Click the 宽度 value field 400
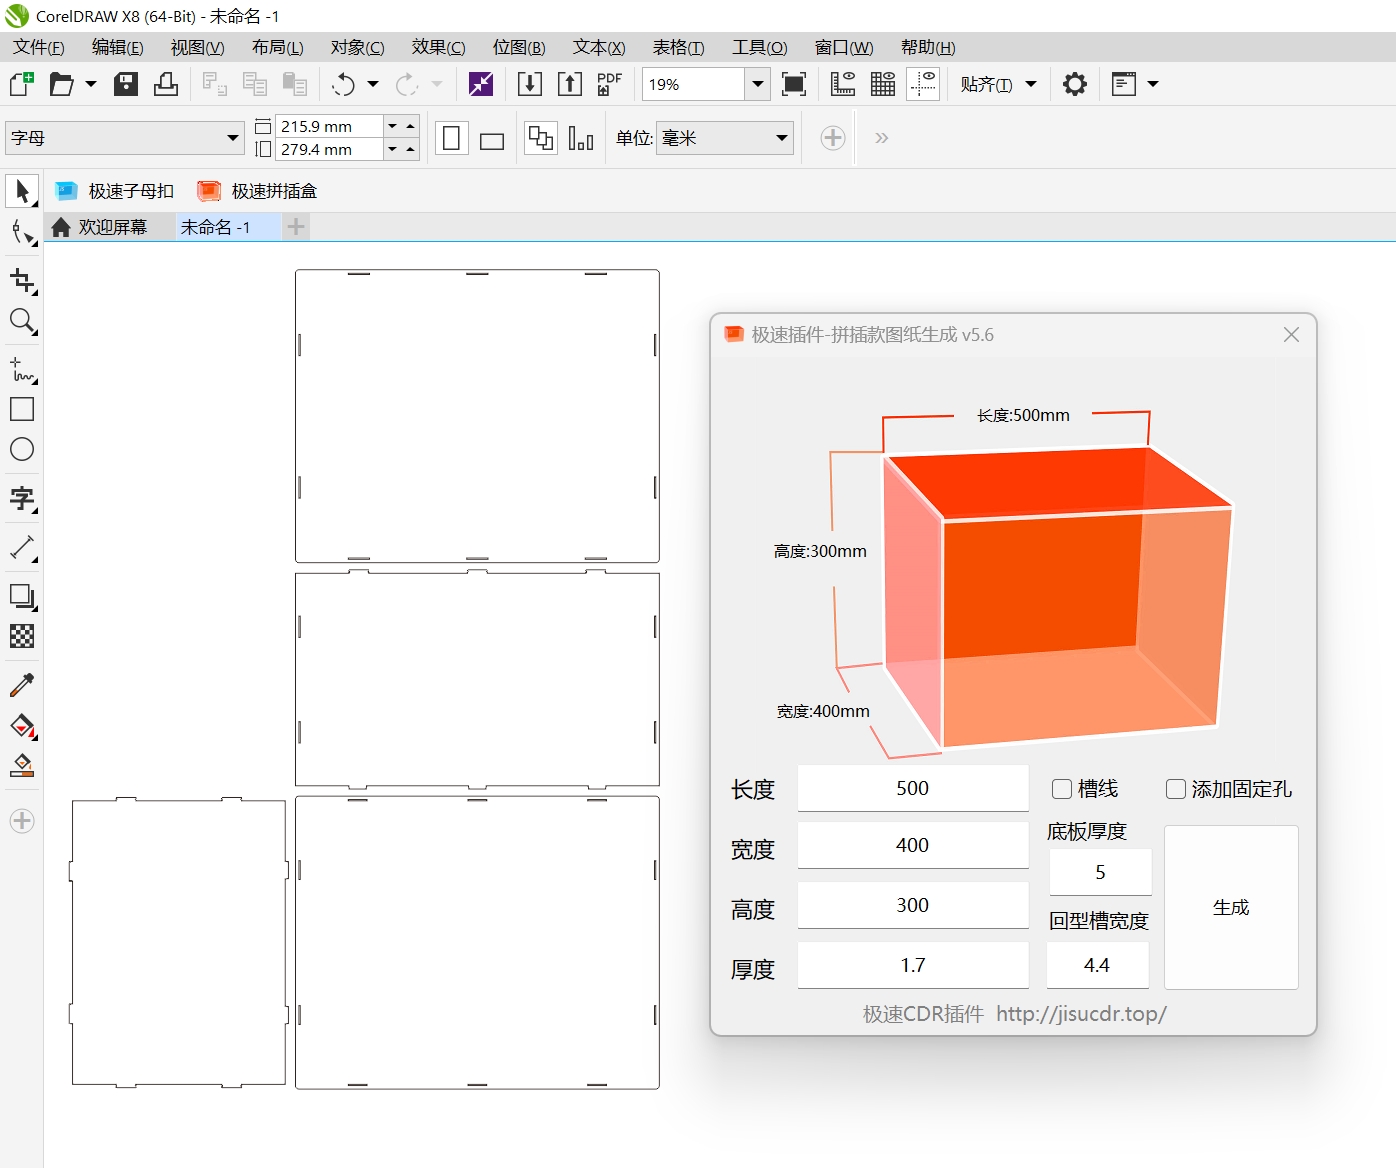This screenshot has width=1396, height=1168. pyautogui.click(x=913, y=845)
